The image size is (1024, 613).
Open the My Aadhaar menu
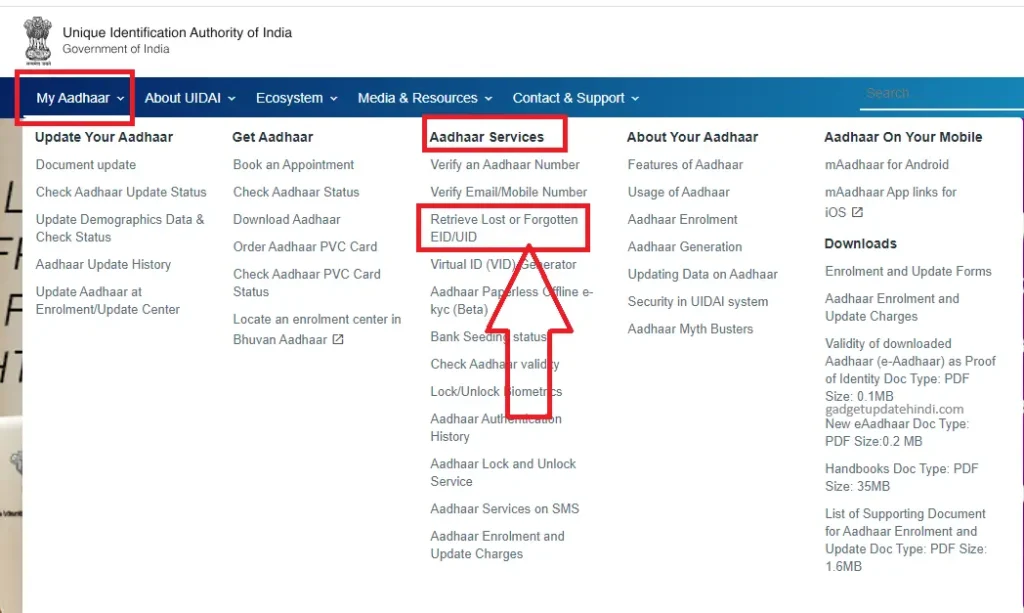click(x=74, y=97)
